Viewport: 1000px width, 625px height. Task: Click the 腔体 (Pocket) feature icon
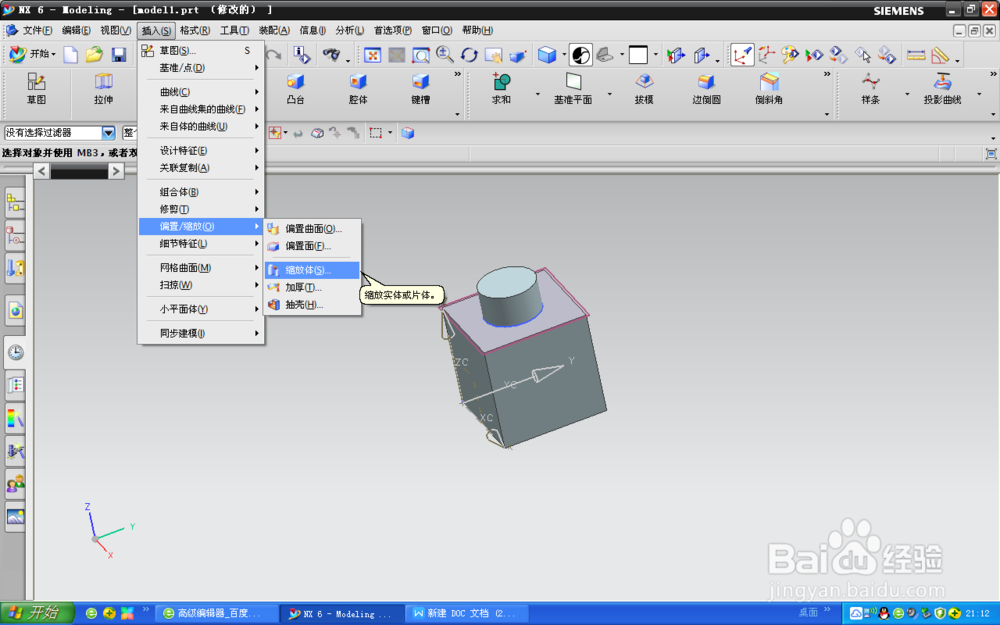(x=357, y=80)
